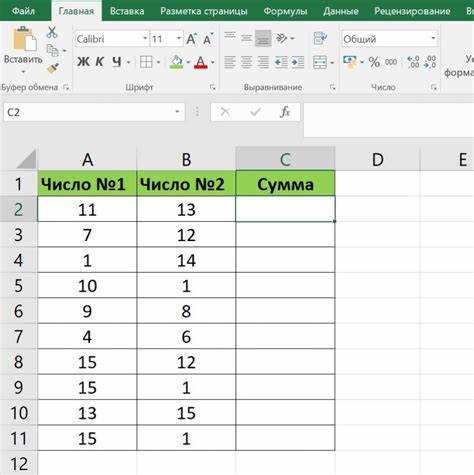This screenshot has width=474, height=475.
Task: Click the Increase Indent icon
Action: coord(298,62)
